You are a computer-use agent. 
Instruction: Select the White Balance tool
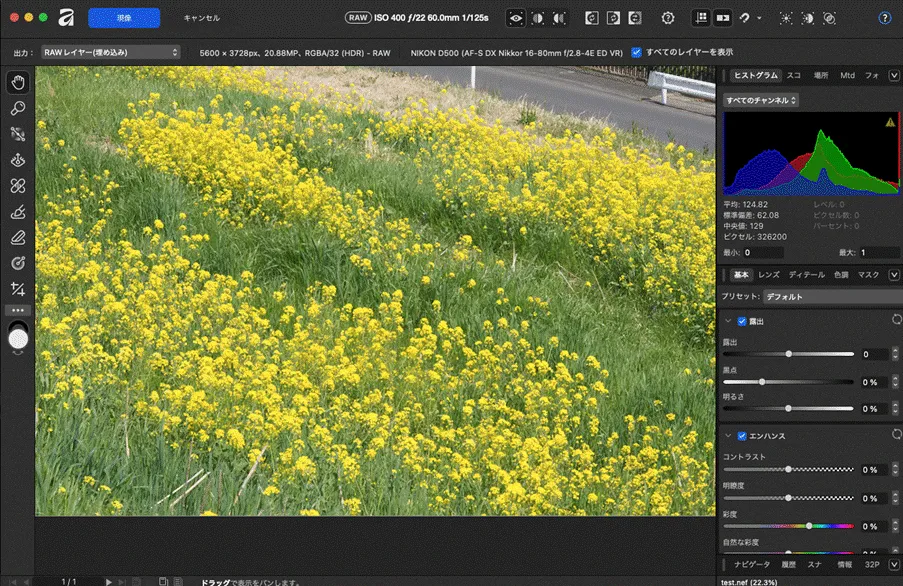pyautogui.click(x=17, y=134)
